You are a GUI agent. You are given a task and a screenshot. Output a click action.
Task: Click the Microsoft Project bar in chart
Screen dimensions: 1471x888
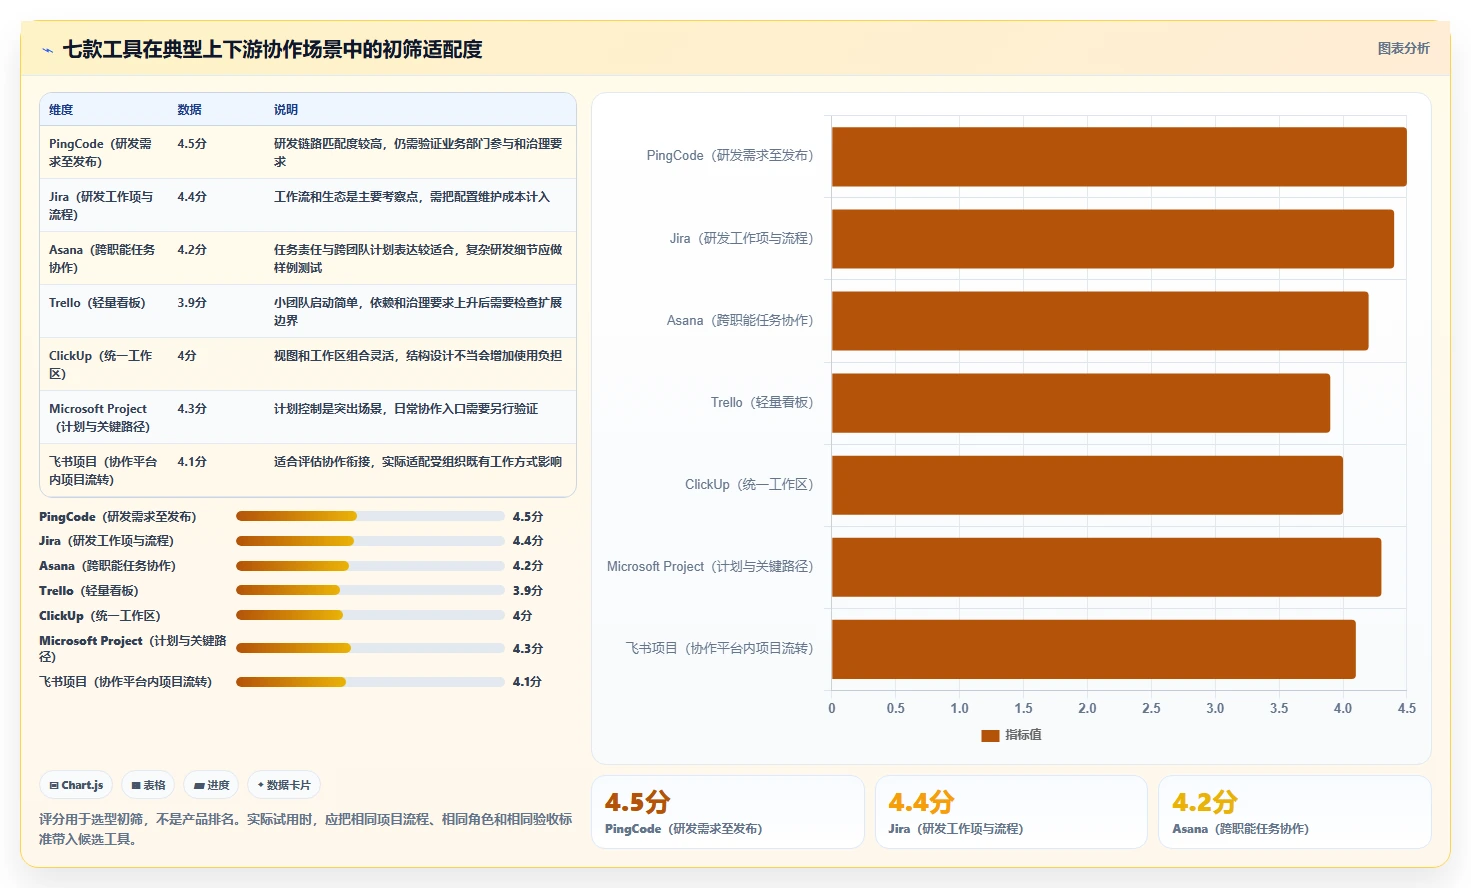pyautogui.click(x=1106, y=567)
